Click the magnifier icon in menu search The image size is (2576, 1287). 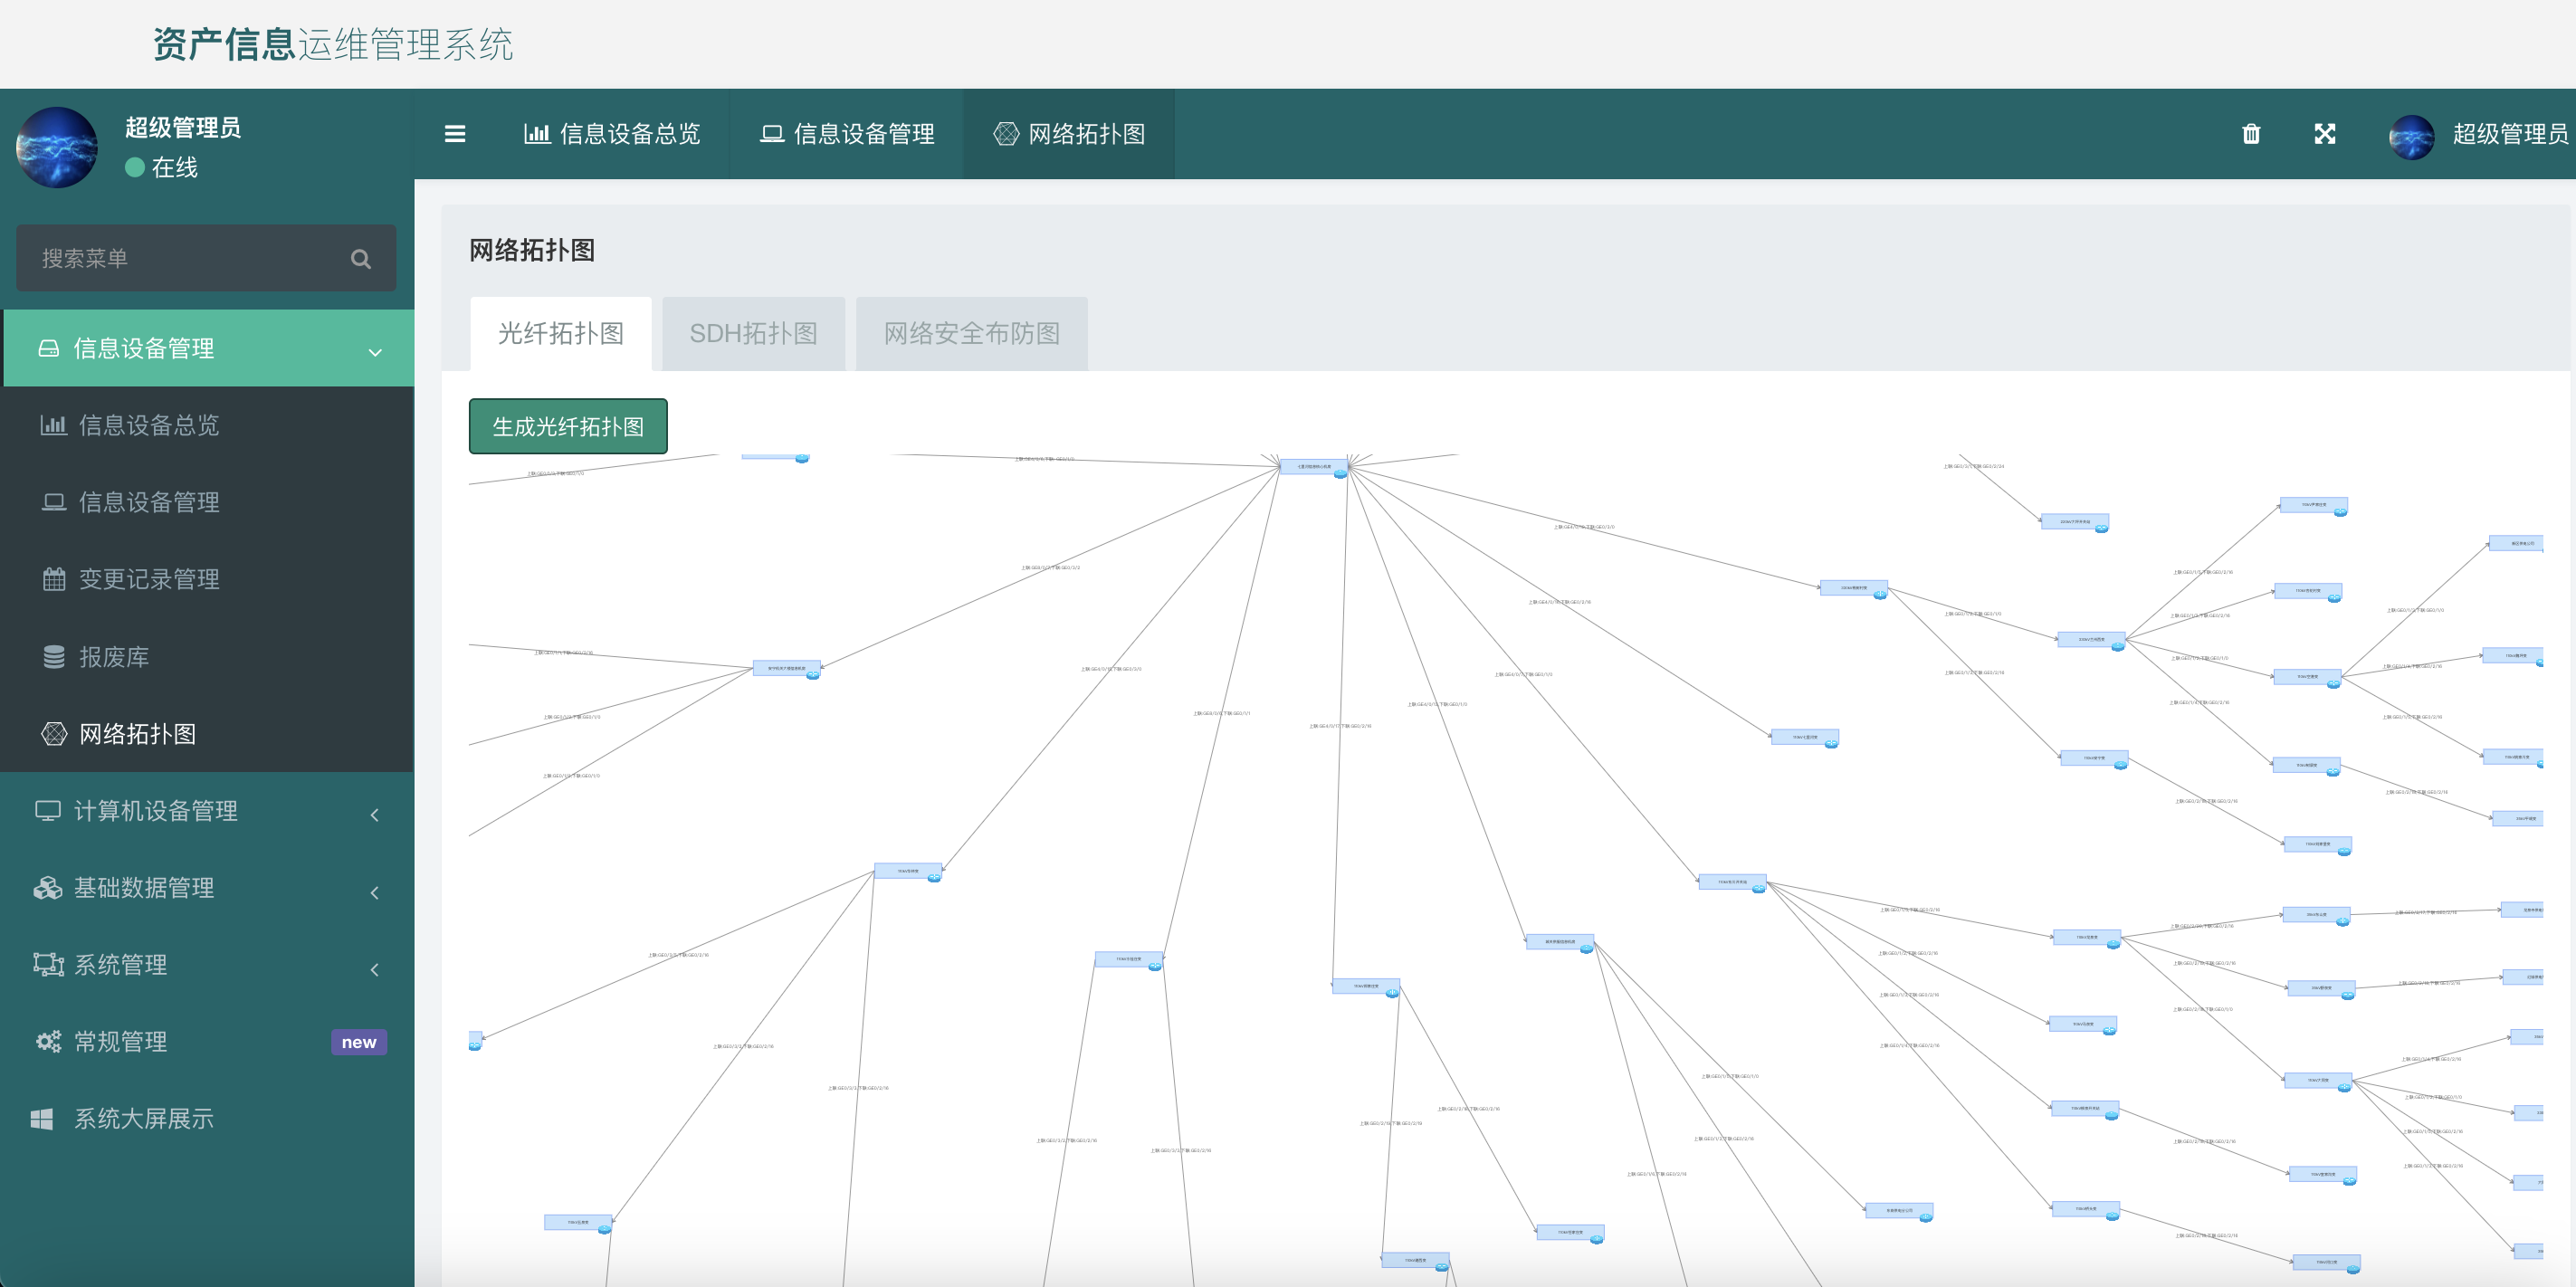pos(361,259)
